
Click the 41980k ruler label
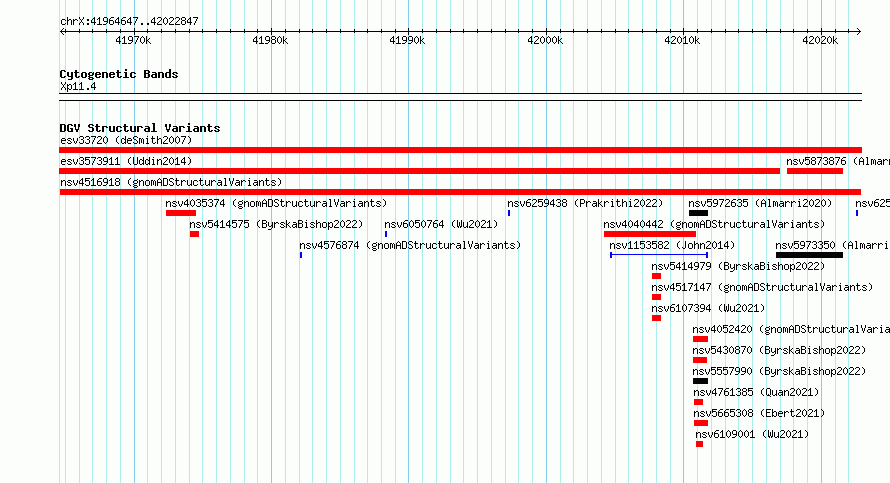point(270,40)
